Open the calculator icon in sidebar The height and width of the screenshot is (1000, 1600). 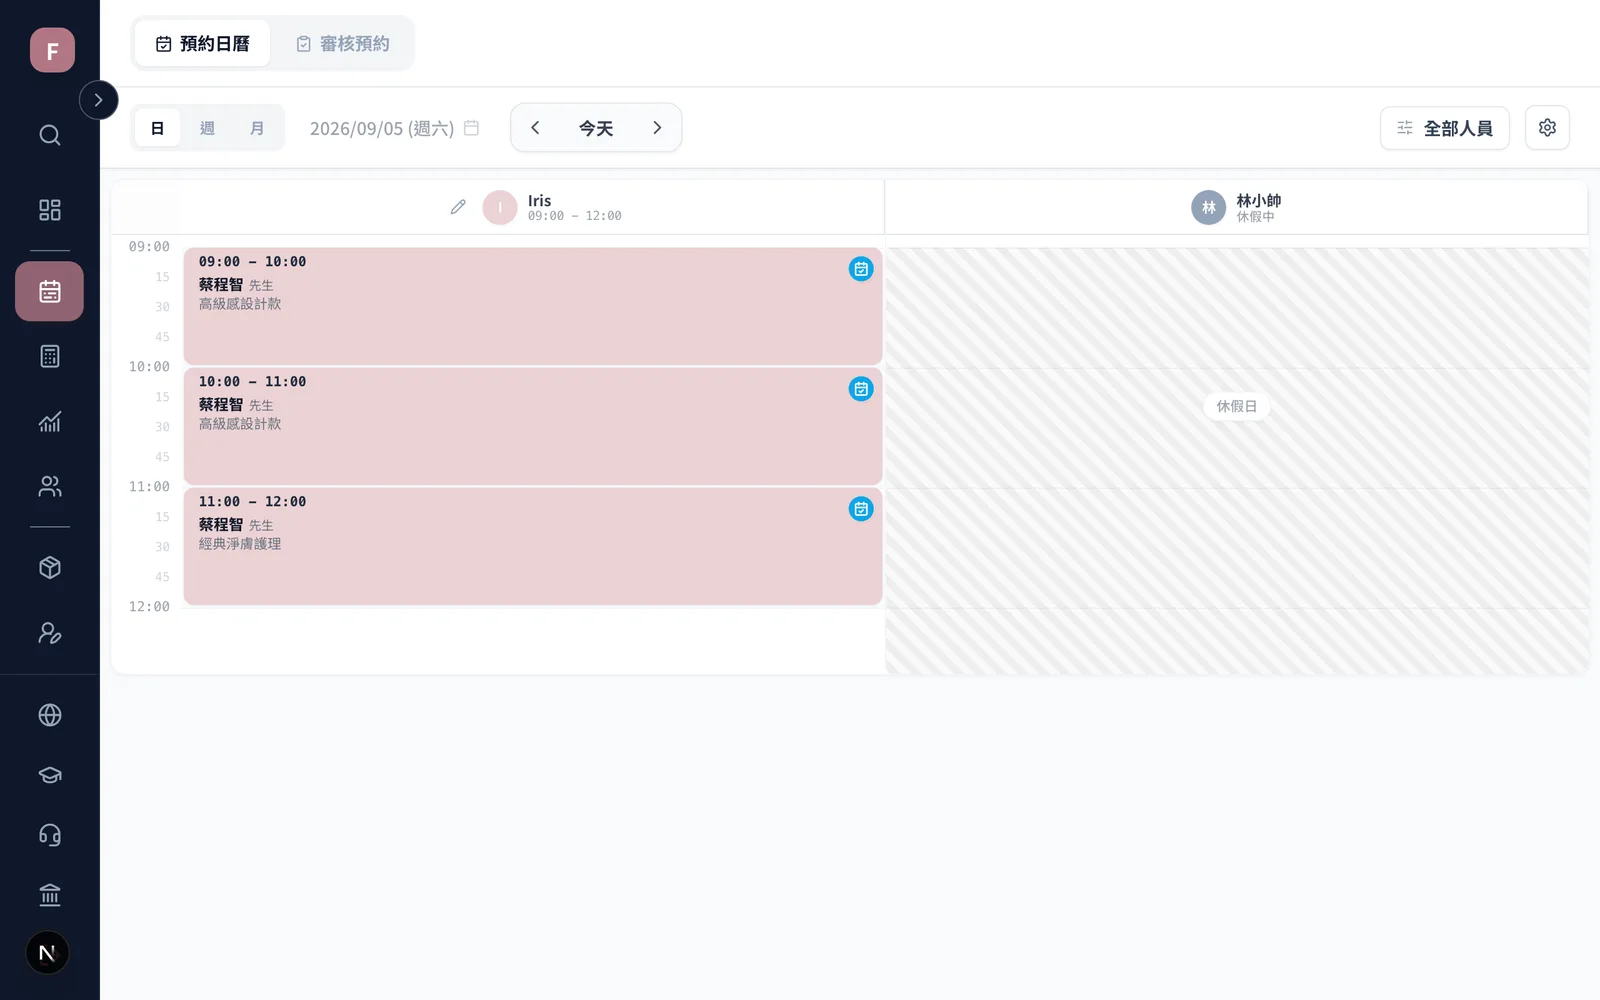coord(50,356)
